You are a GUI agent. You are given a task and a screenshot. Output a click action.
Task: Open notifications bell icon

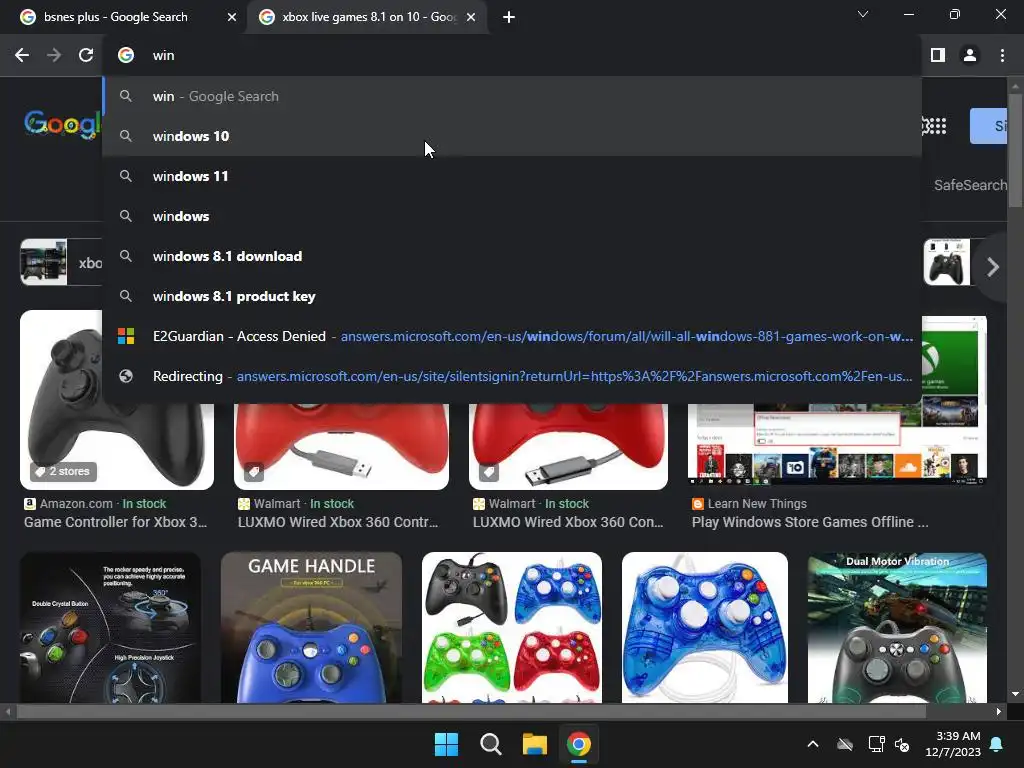[997, 744]
